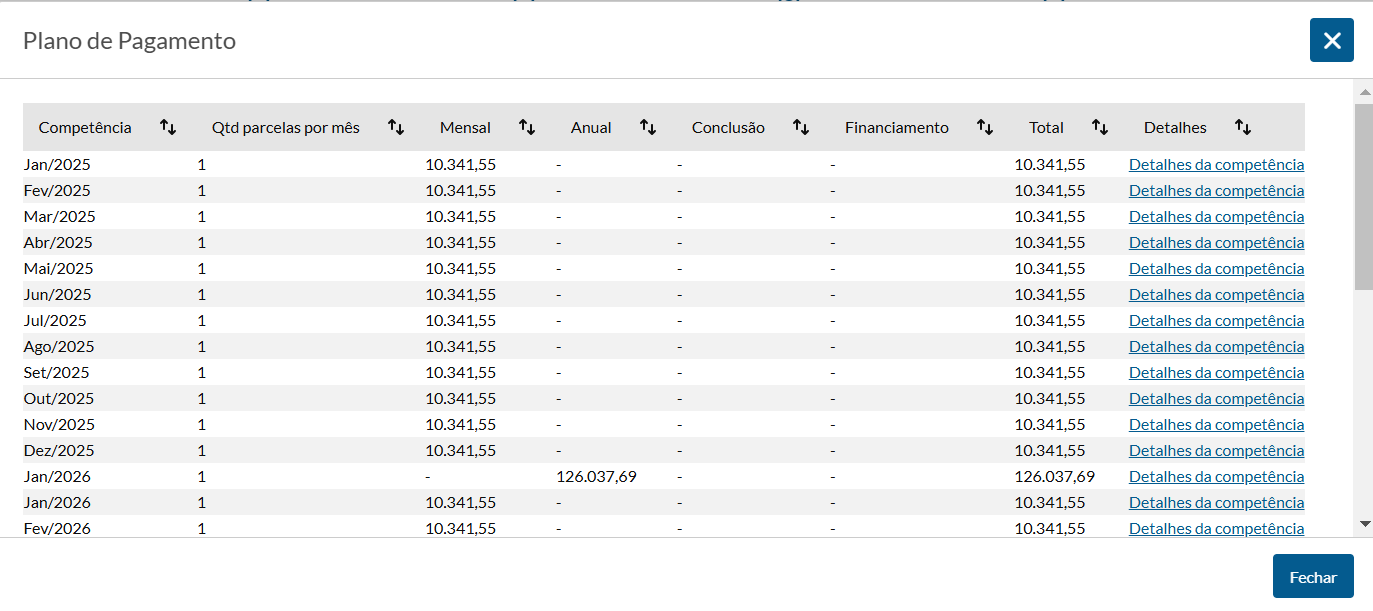The height and width of the screenshot is (611, 1373).
Task: Sort table by Competência column icon
Action: pos(168,127)
